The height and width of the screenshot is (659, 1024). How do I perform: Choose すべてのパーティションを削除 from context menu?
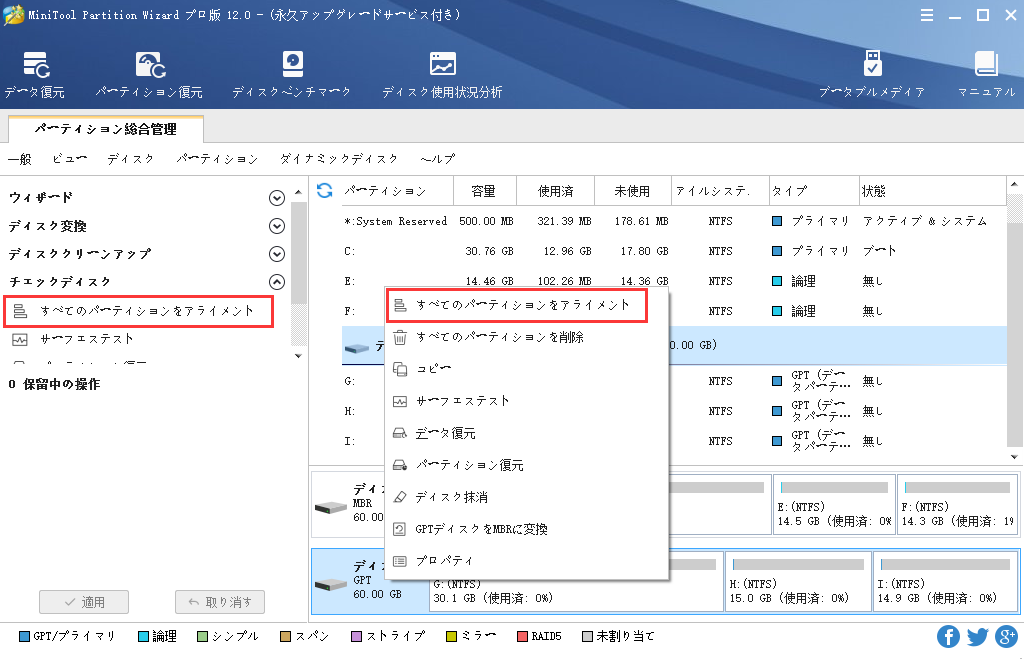526,338
